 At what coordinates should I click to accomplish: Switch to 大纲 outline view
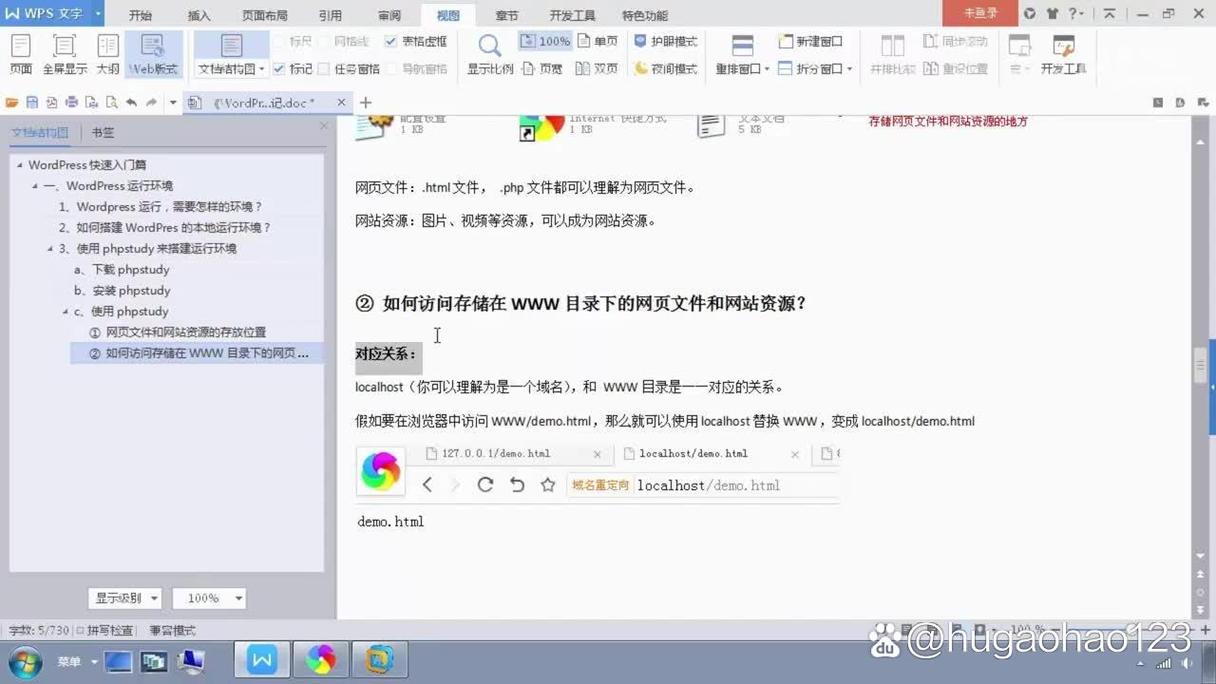[x=107, y=53]
